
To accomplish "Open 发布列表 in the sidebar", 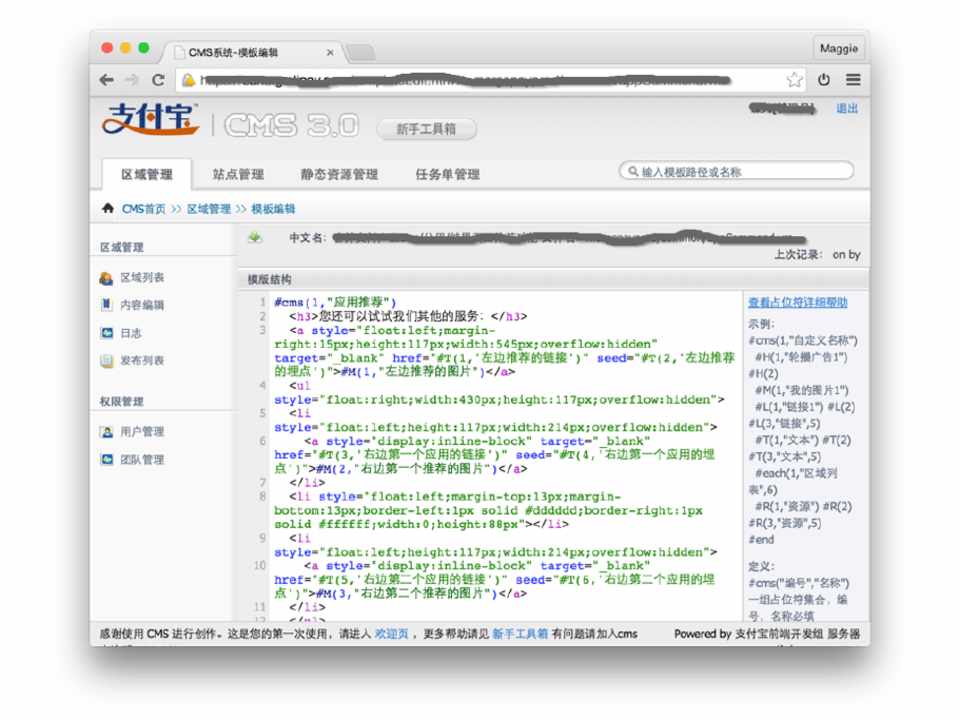I will click(141, 360).
